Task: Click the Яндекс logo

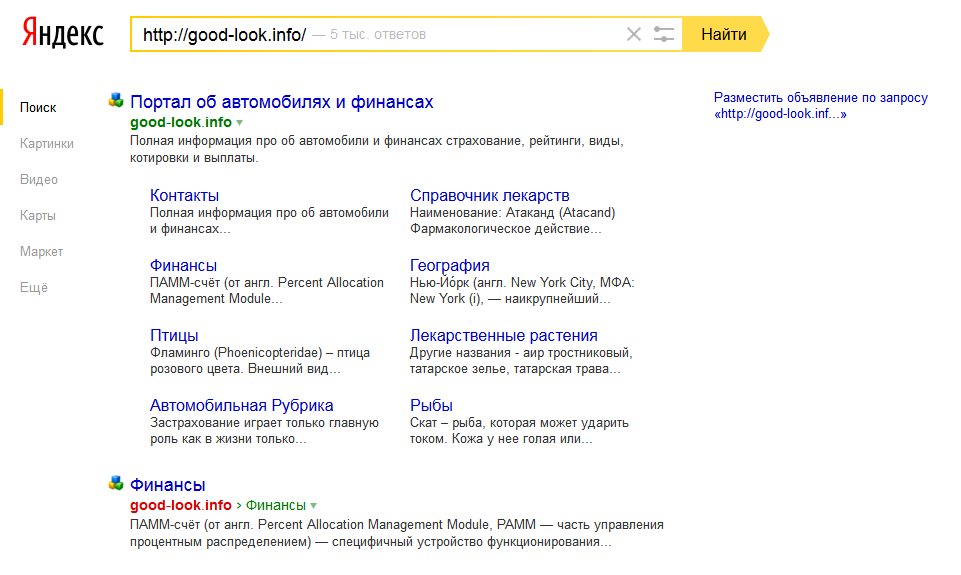Action: click(63, 33)
